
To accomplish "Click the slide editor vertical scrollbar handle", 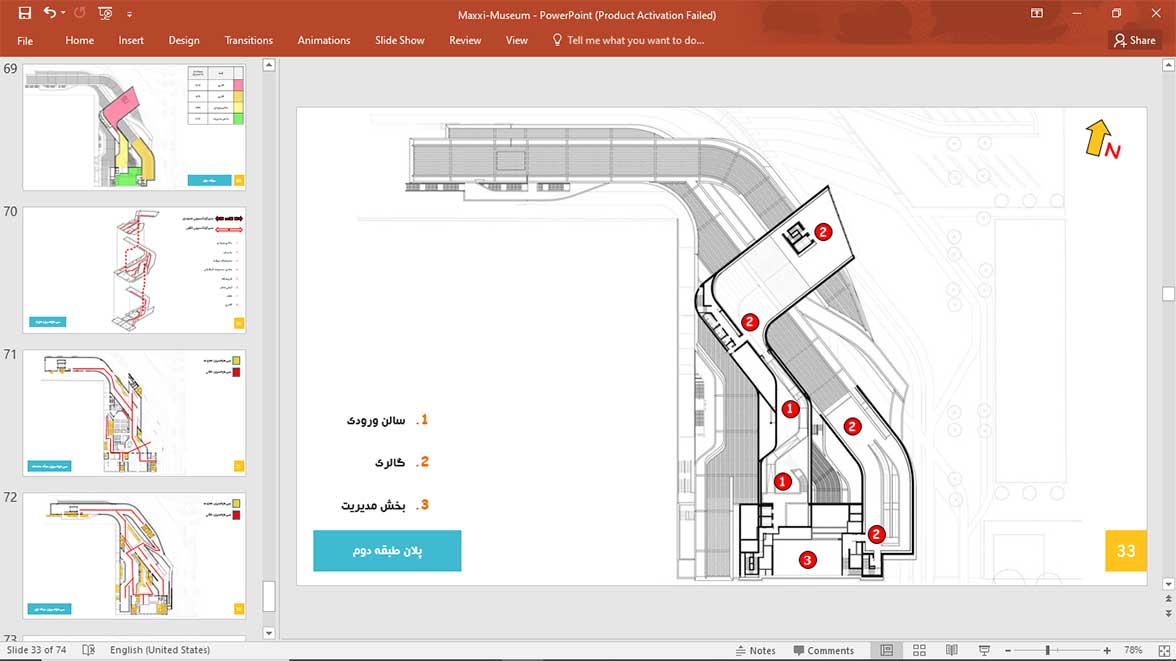I will [1168, 293].
